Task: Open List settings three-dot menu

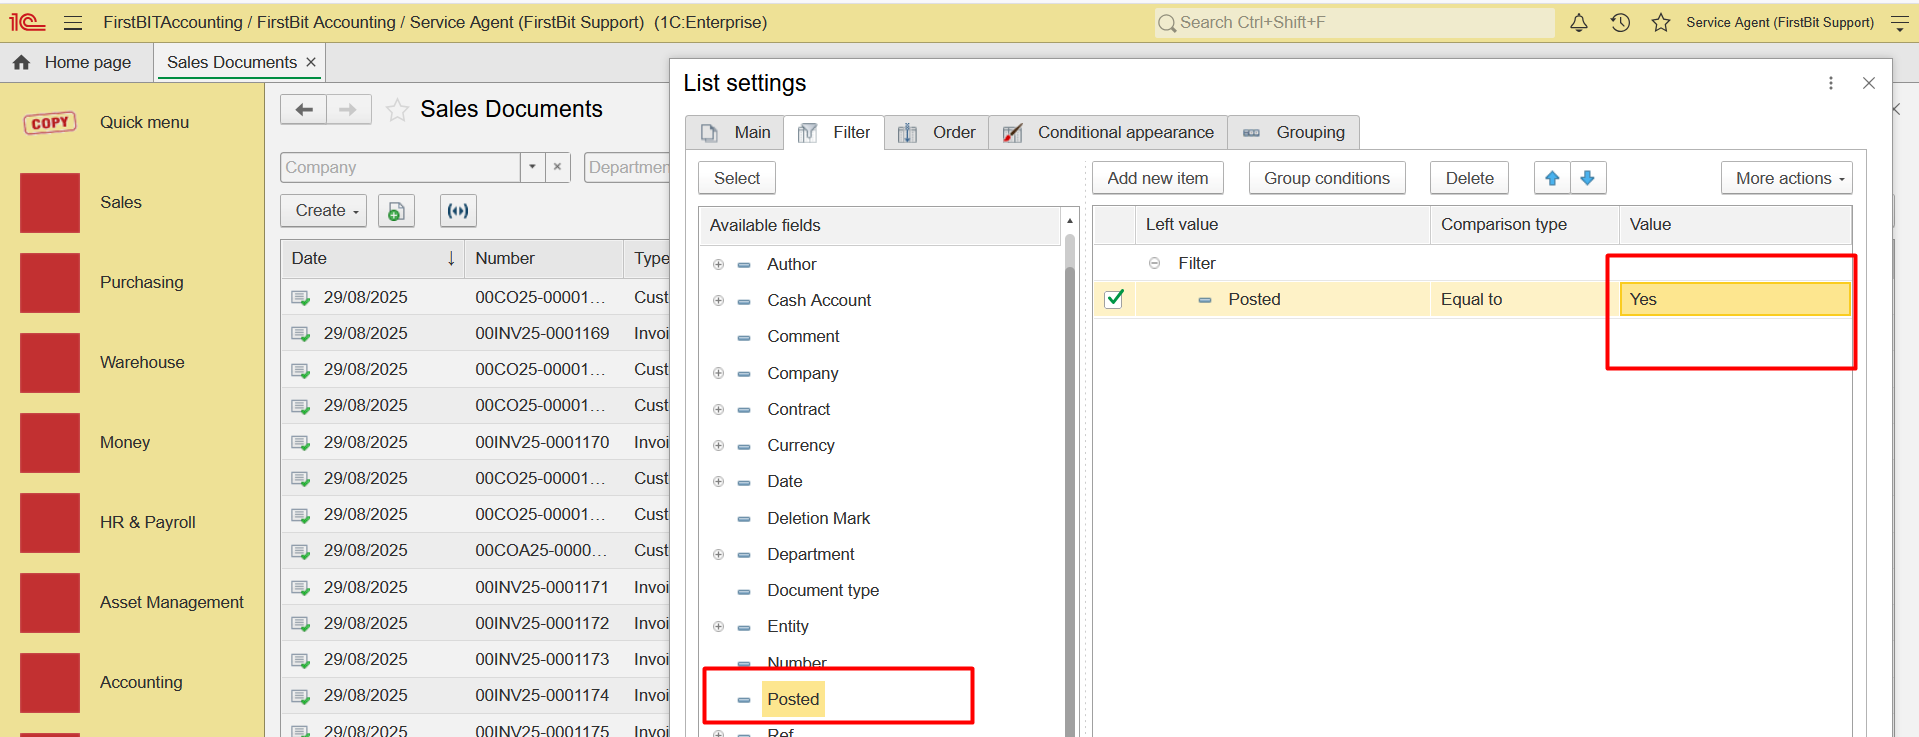Action: 1831,83
